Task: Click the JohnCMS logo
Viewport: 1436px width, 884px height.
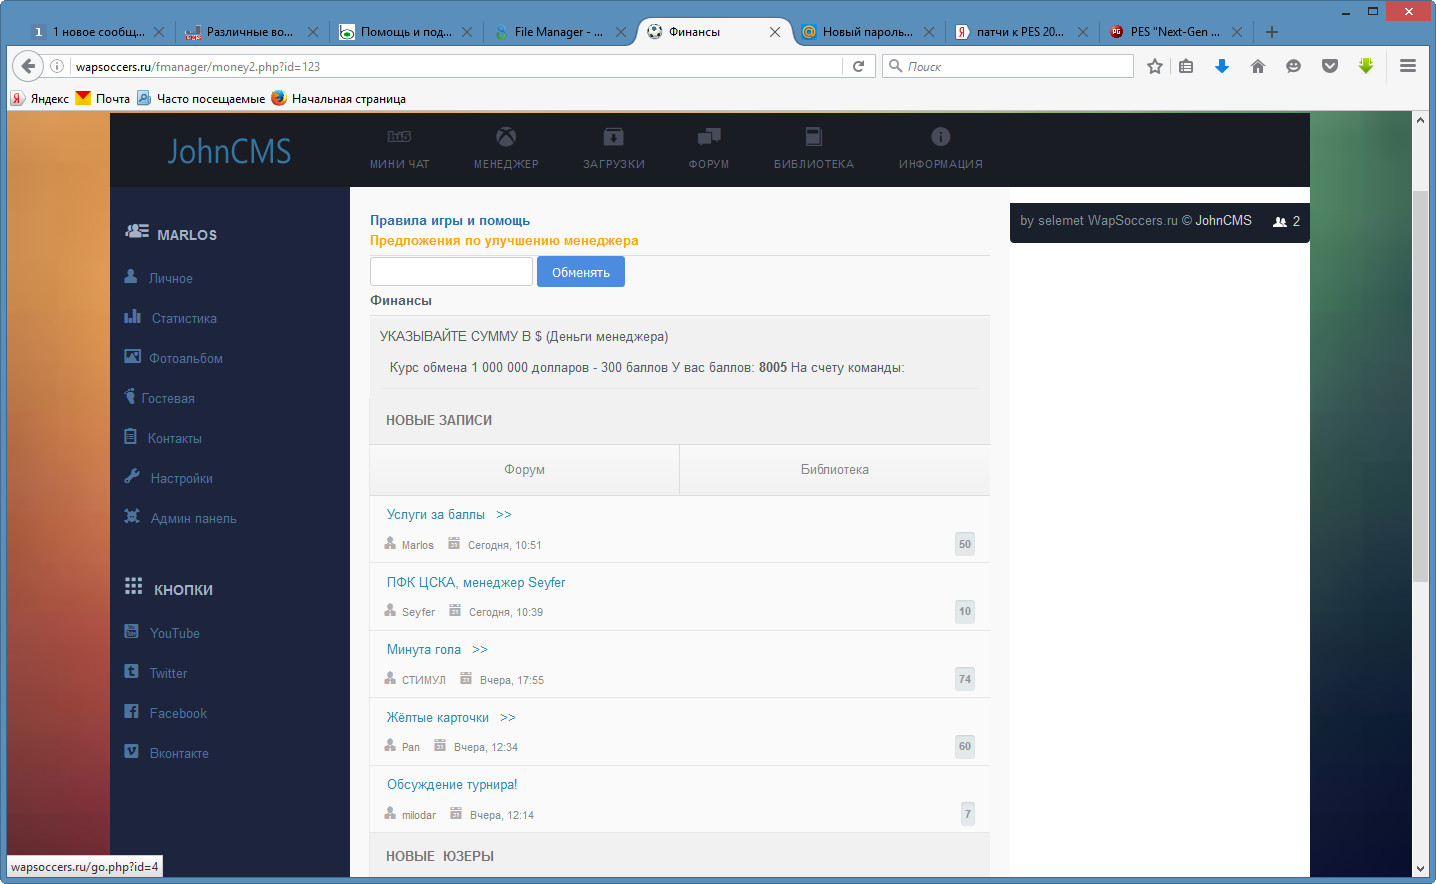Action: pos(229,151)
